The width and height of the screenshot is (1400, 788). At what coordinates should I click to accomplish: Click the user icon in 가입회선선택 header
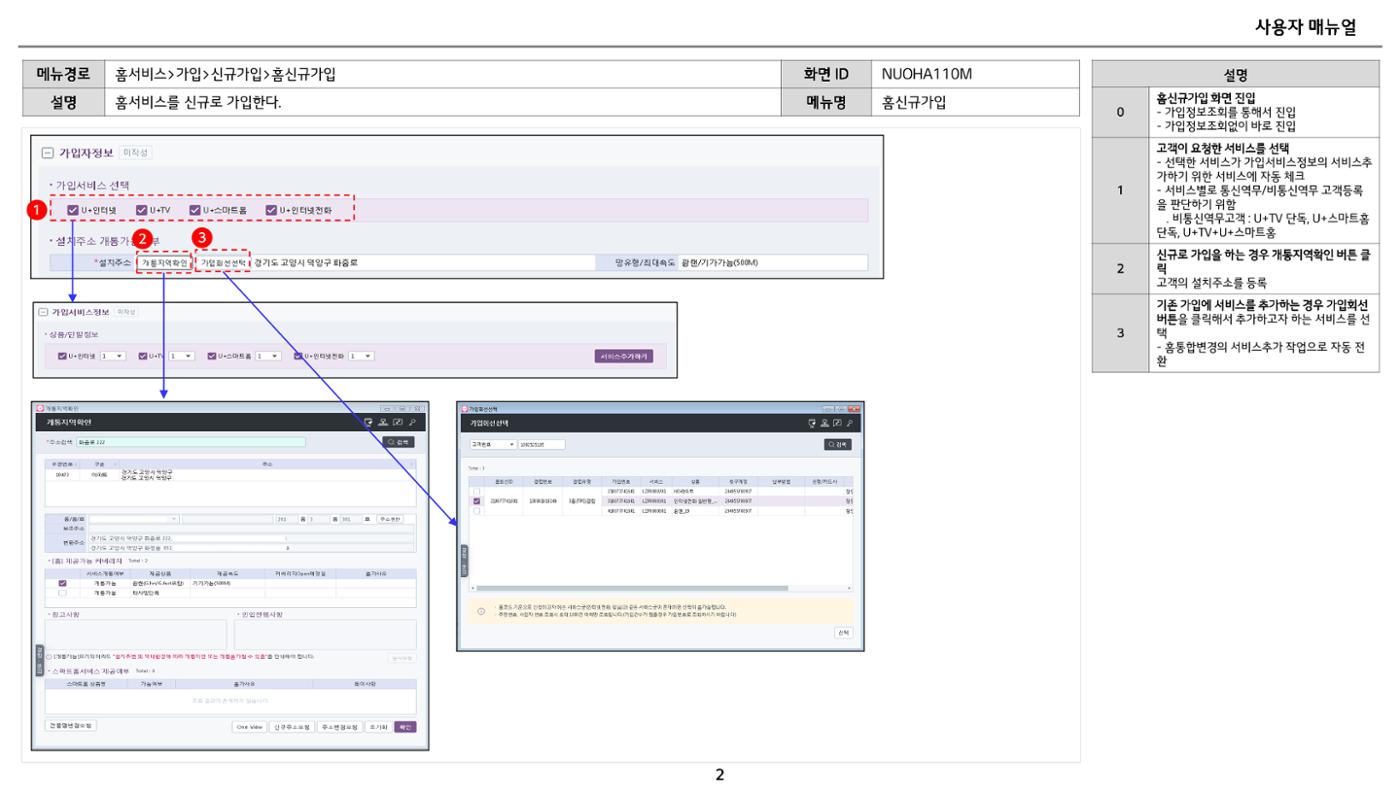pos(825,423)
